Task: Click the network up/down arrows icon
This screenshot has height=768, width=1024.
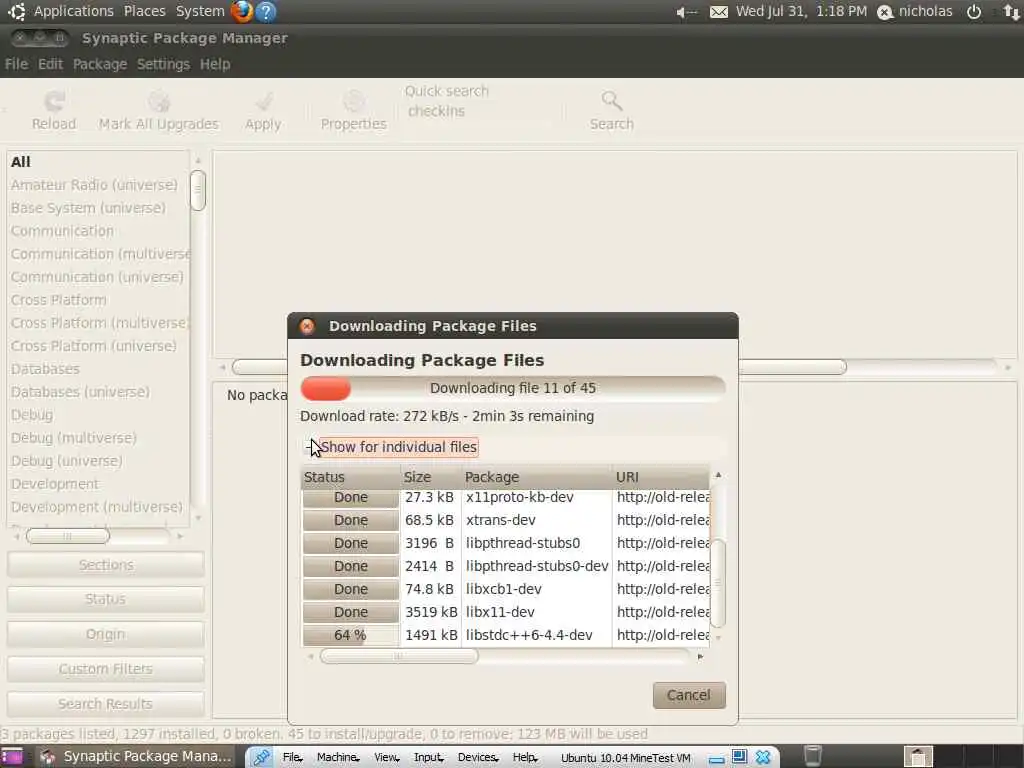Action: 1012,12
